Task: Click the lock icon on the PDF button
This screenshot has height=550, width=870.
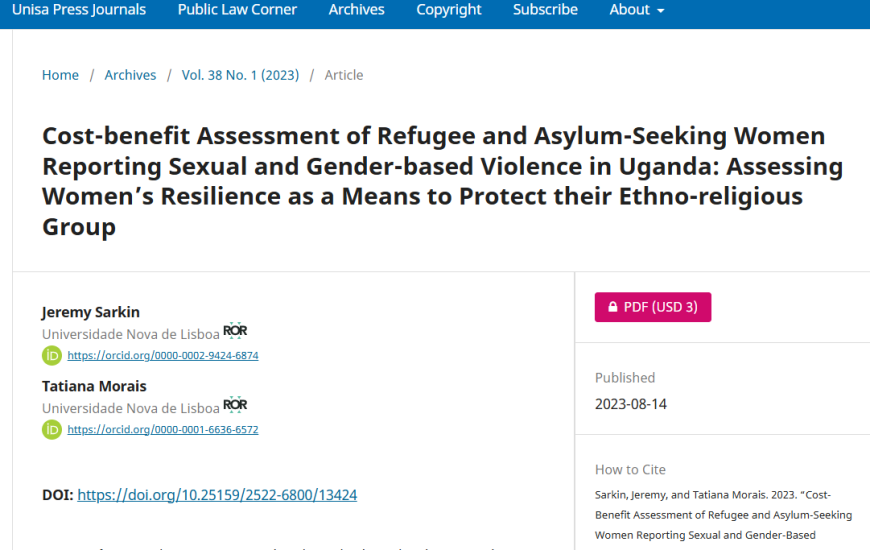Action: click(x=612, y=307)
